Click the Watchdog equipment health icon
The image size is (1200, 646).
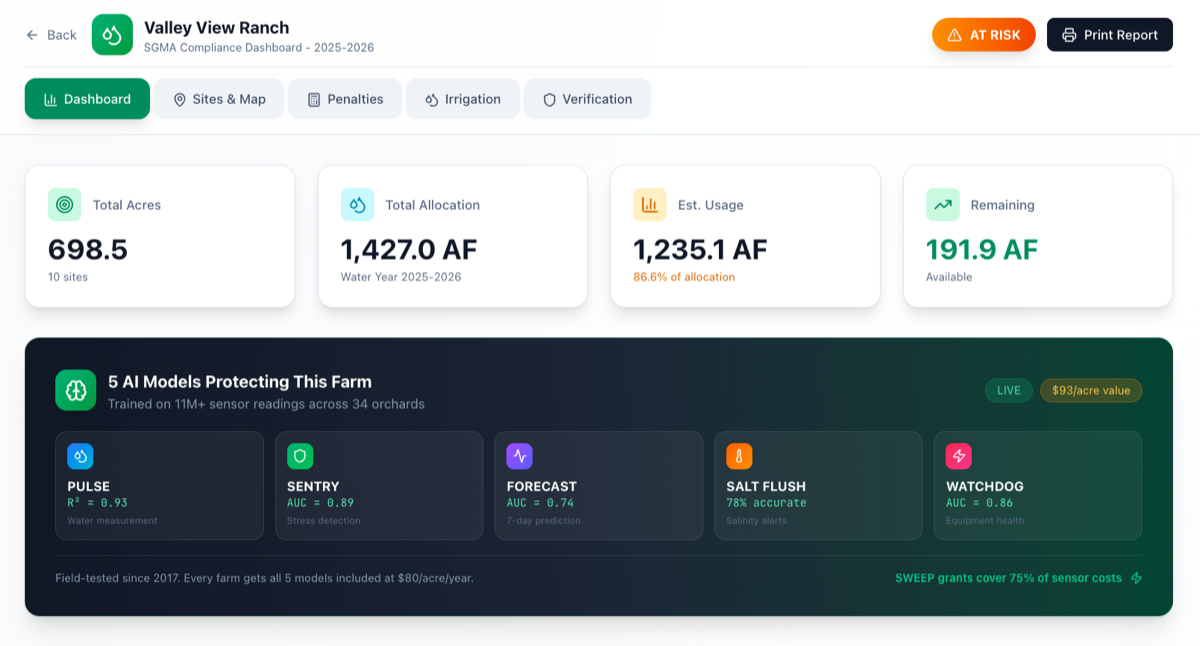click(x=958, y=456)
